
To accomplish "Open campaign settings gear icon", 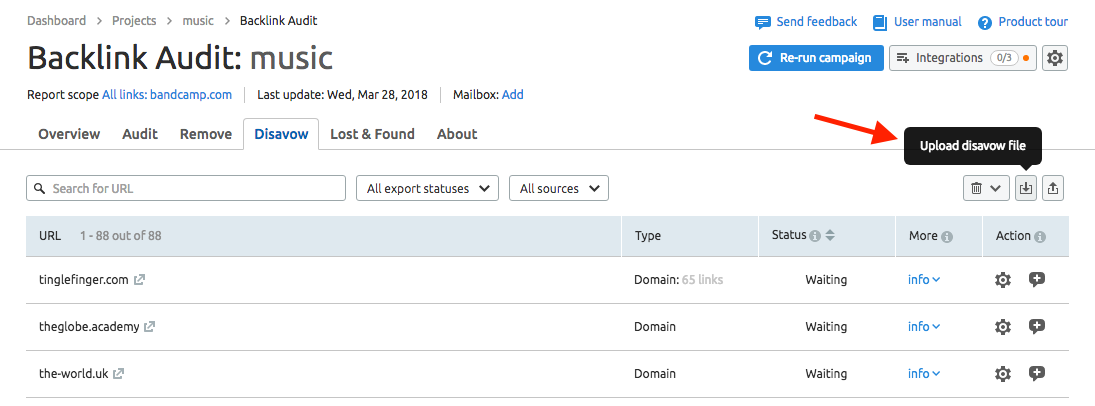I will (1055, 58).
